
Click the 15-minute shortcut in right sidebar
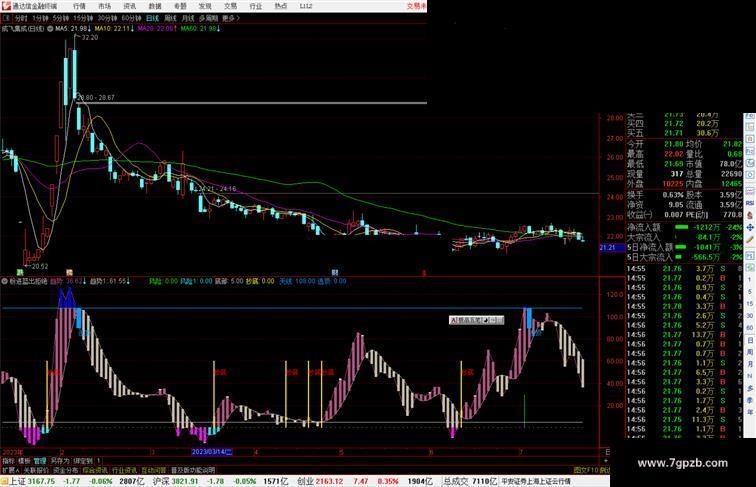(x=750, y=304)
